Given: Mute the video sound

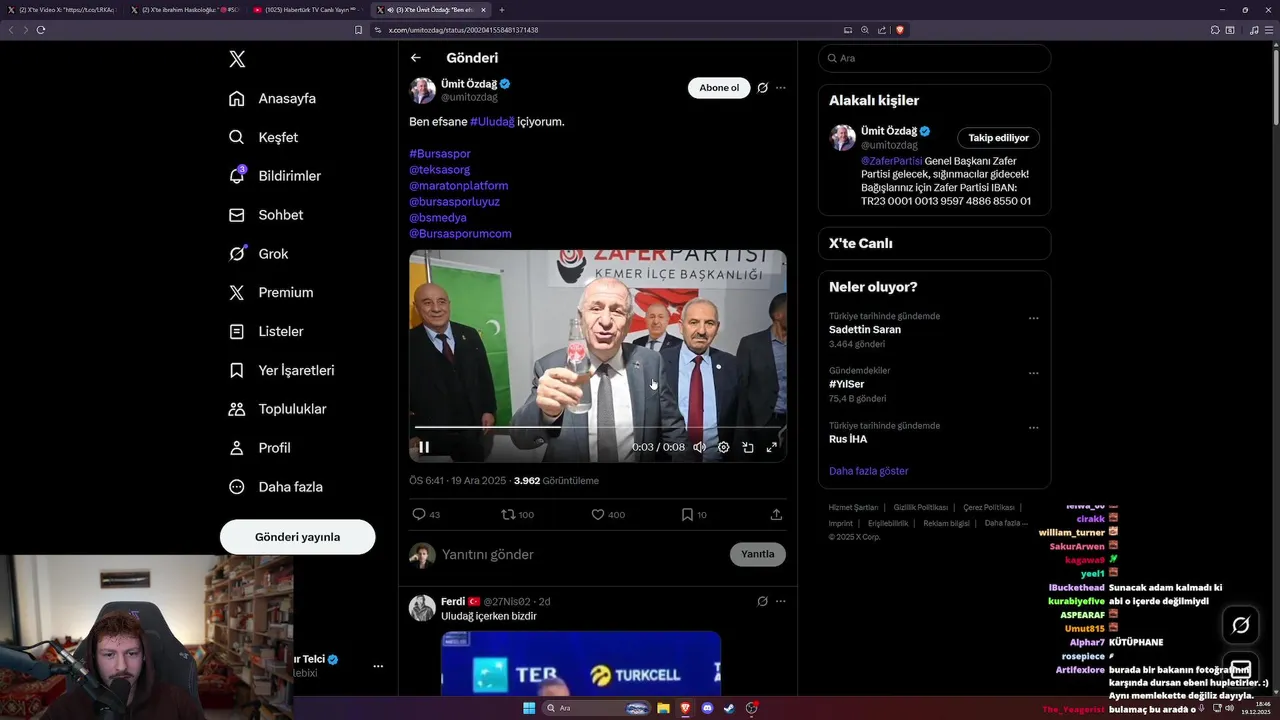Looking at the screenshot, I should [x=699, y=447].
